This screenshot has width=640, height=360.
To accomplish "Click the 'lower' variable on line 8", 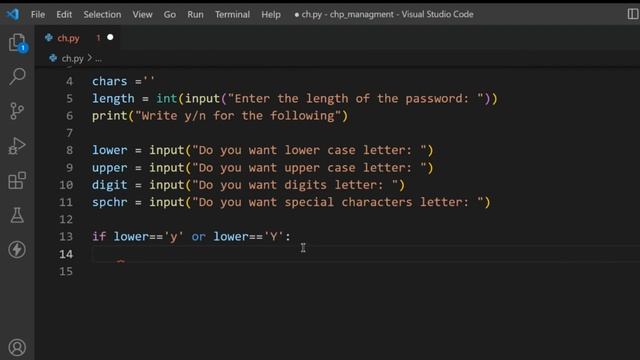I will 109,150.
